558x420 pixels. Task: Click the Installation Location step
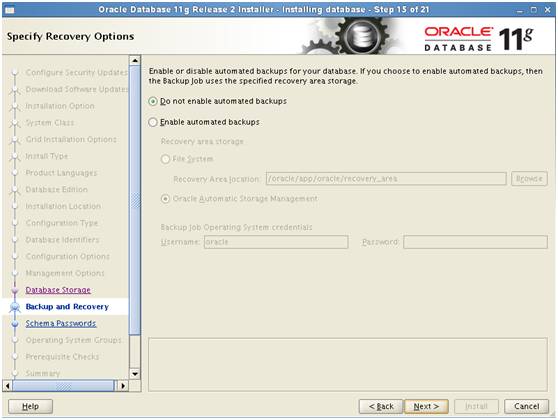click(63, 206)
